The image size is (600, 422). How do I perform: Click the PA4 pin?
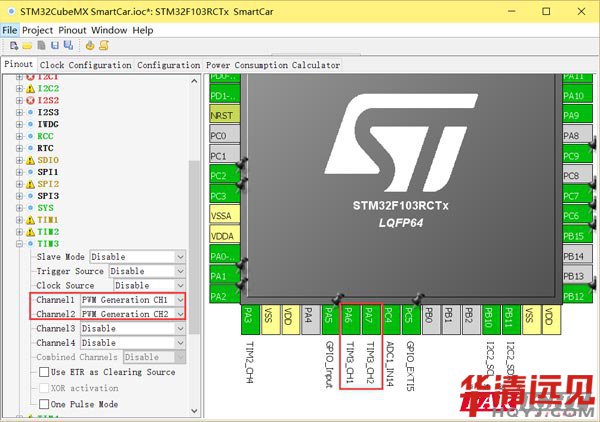tap(310, 319)
